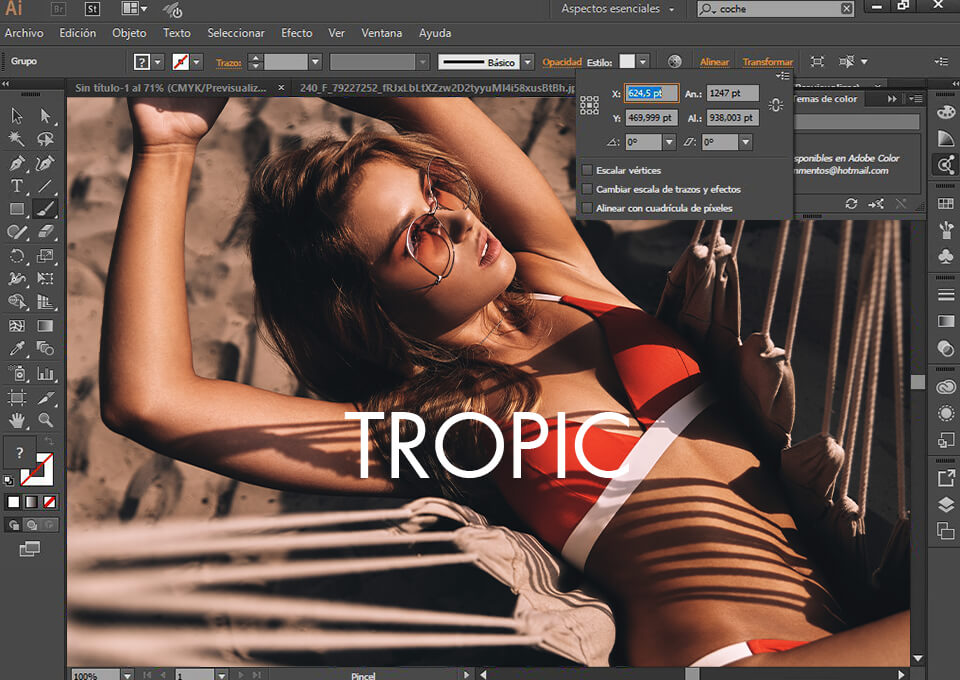Open the Aspectos esenciales workspace dropdown
Screen dimensions: 960x680
tap(610, 8)
